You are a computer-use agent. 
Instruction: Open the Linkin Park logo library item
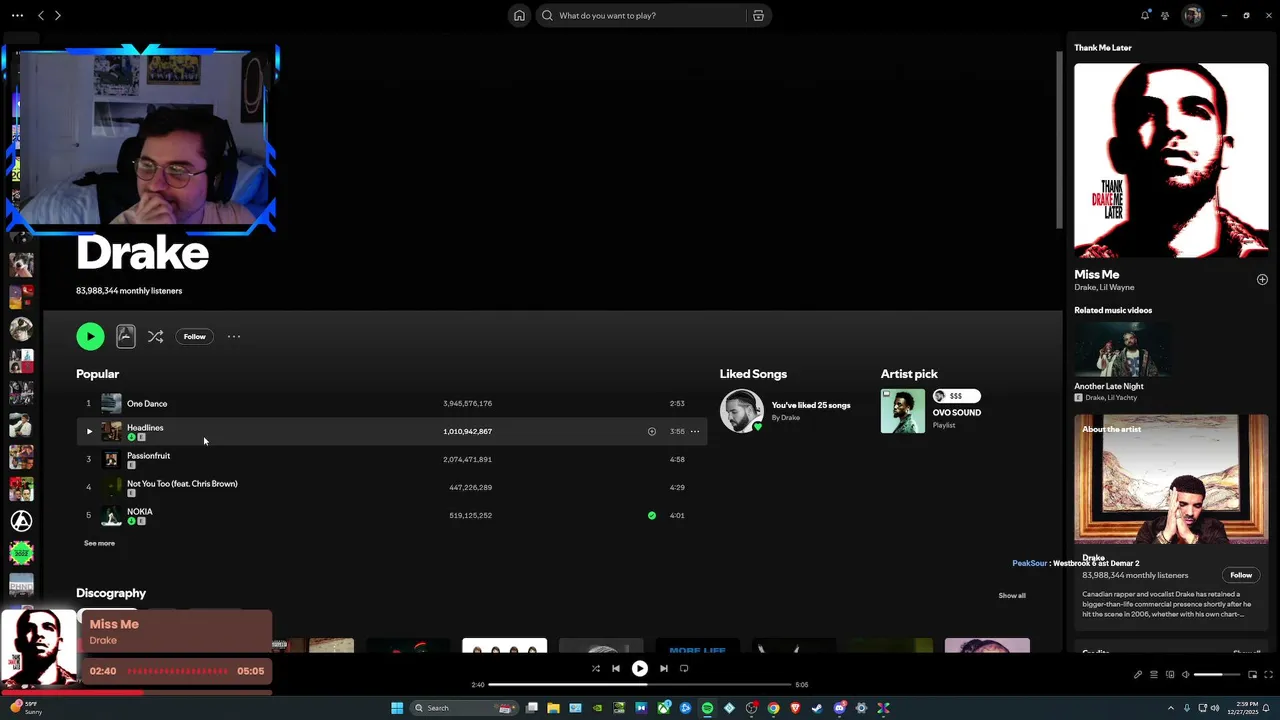pyautogui.click(x=21, y=521)
